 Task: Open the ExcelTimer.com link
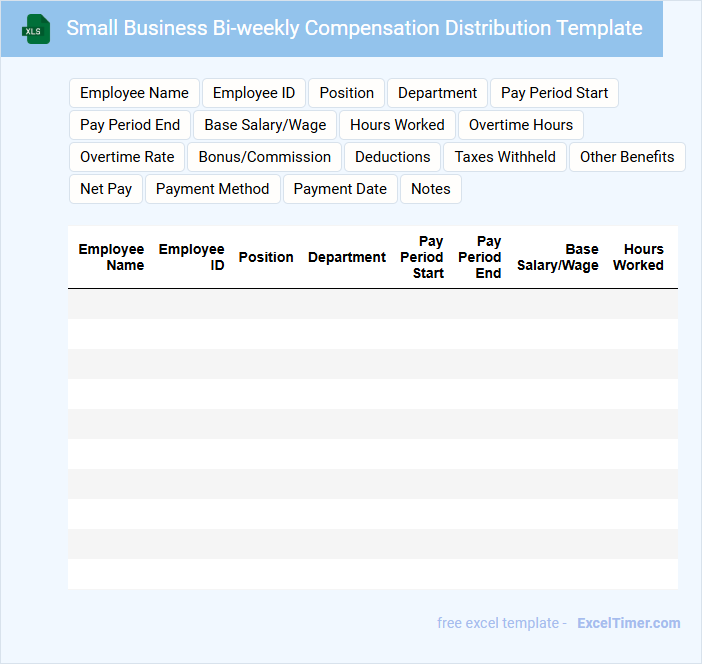(628, 623)
